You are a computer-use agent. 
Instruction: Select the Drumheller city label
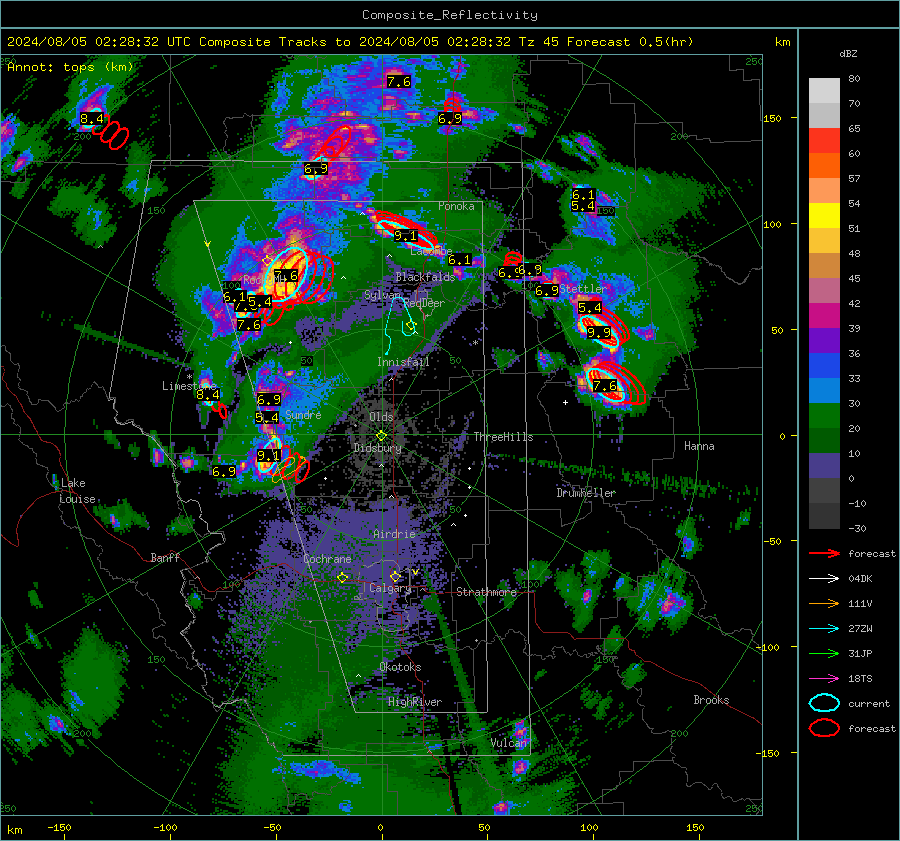[586, 493]
